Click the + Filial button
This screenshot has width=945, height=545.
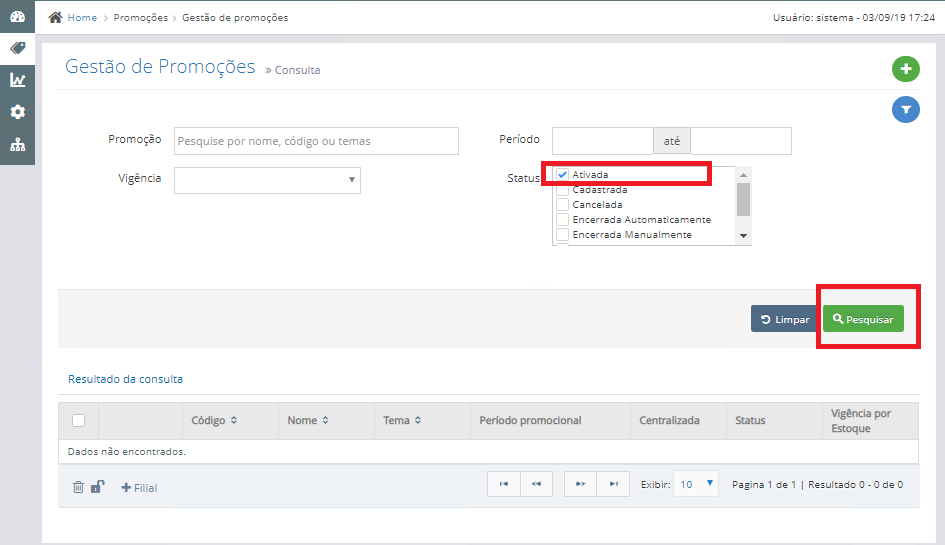tap(139, 488)
